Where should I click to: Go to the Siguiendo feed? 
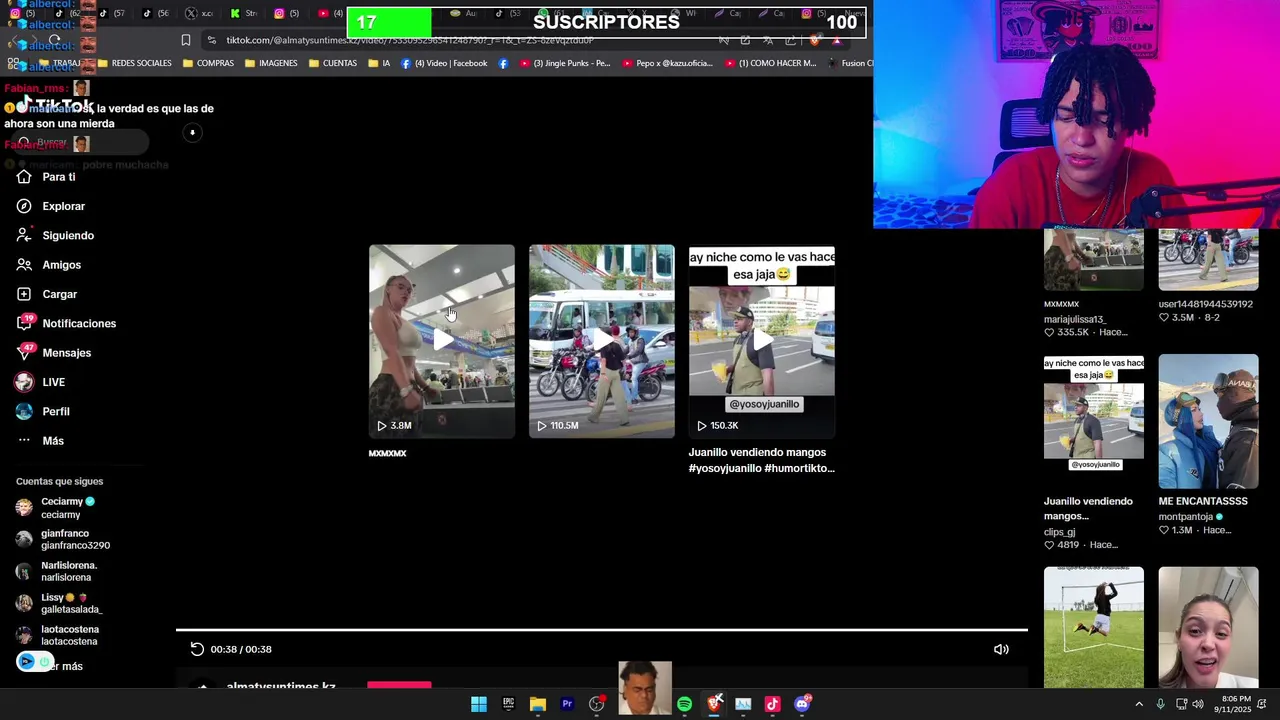[55, 236]
